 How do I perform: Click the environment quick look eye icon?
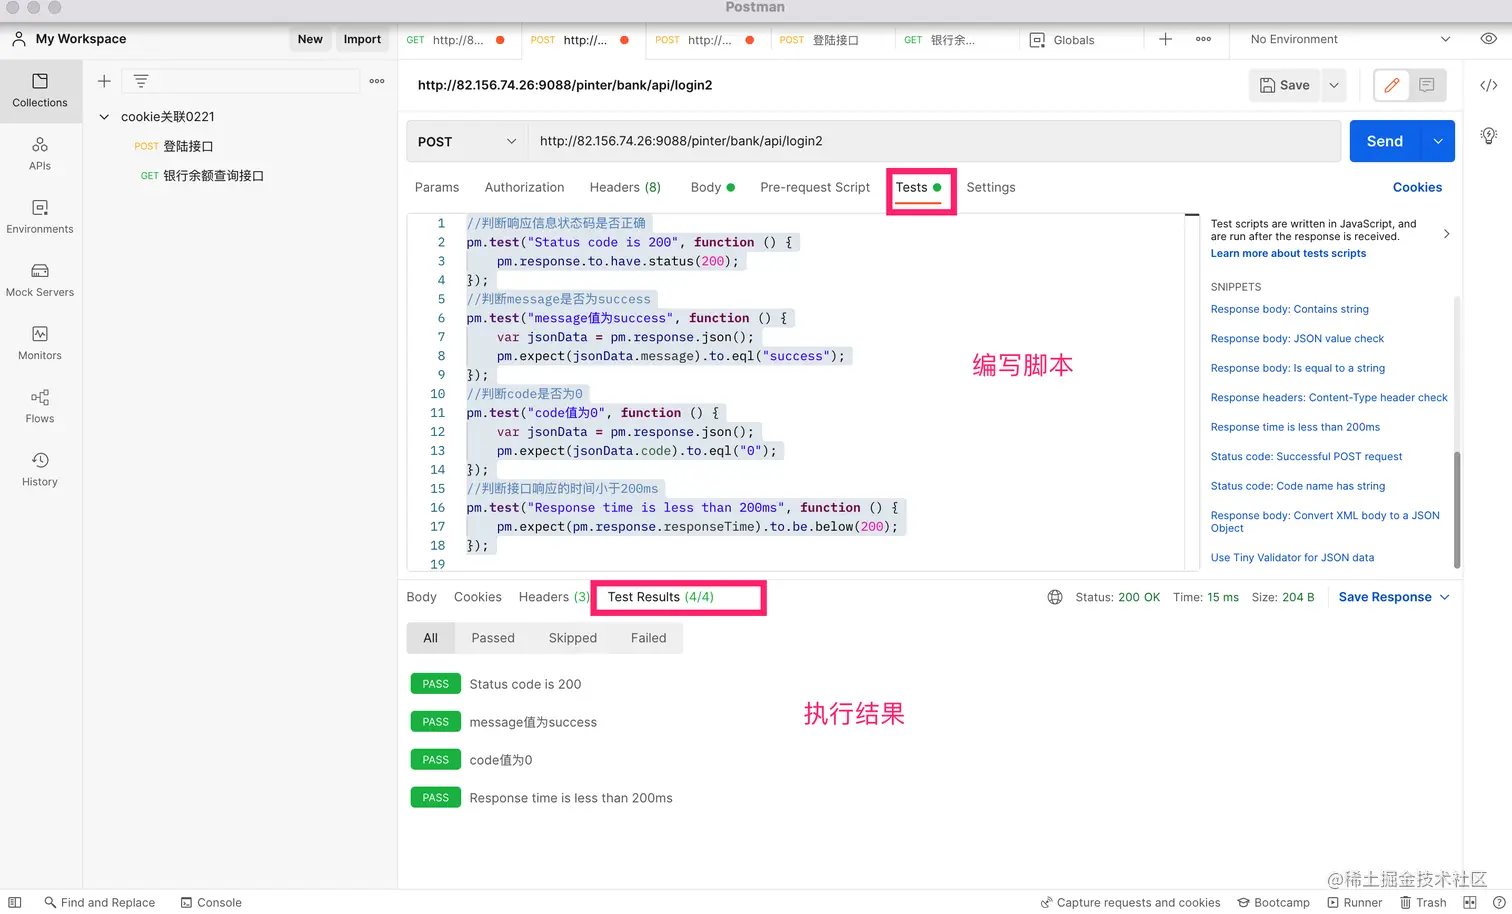coord(1488,39)
